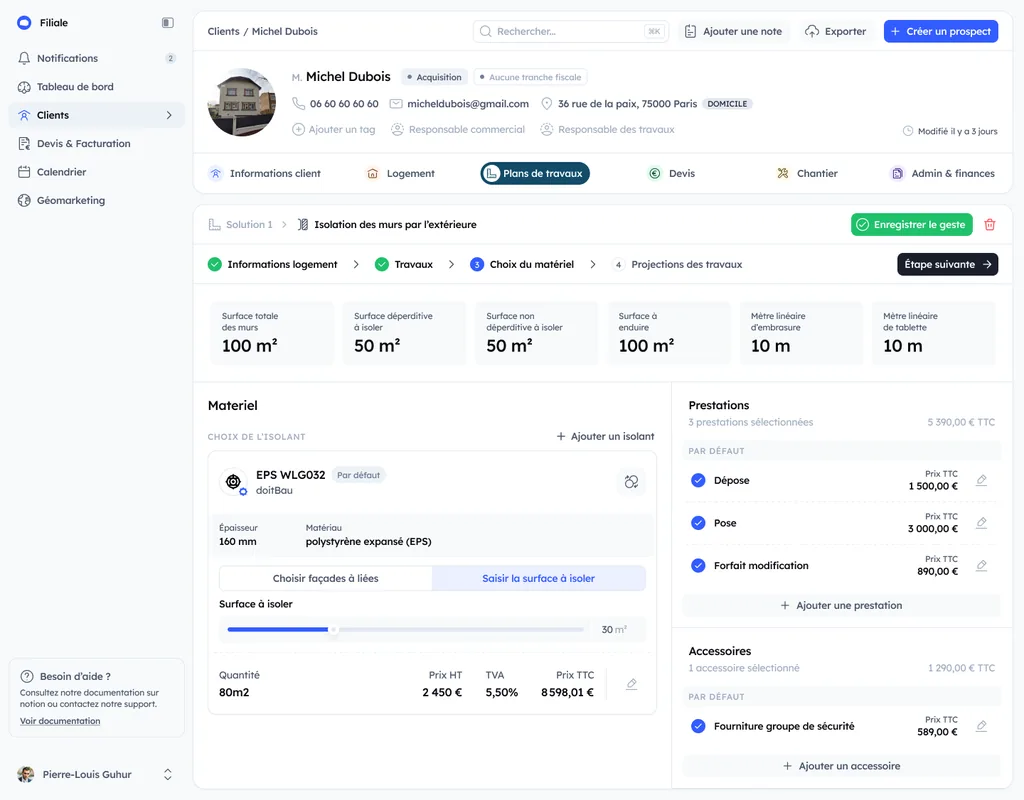Collapse the sidebar panel icon
Image resolution: width=1024 pixels, height=800 pixels.
point(168,23)
